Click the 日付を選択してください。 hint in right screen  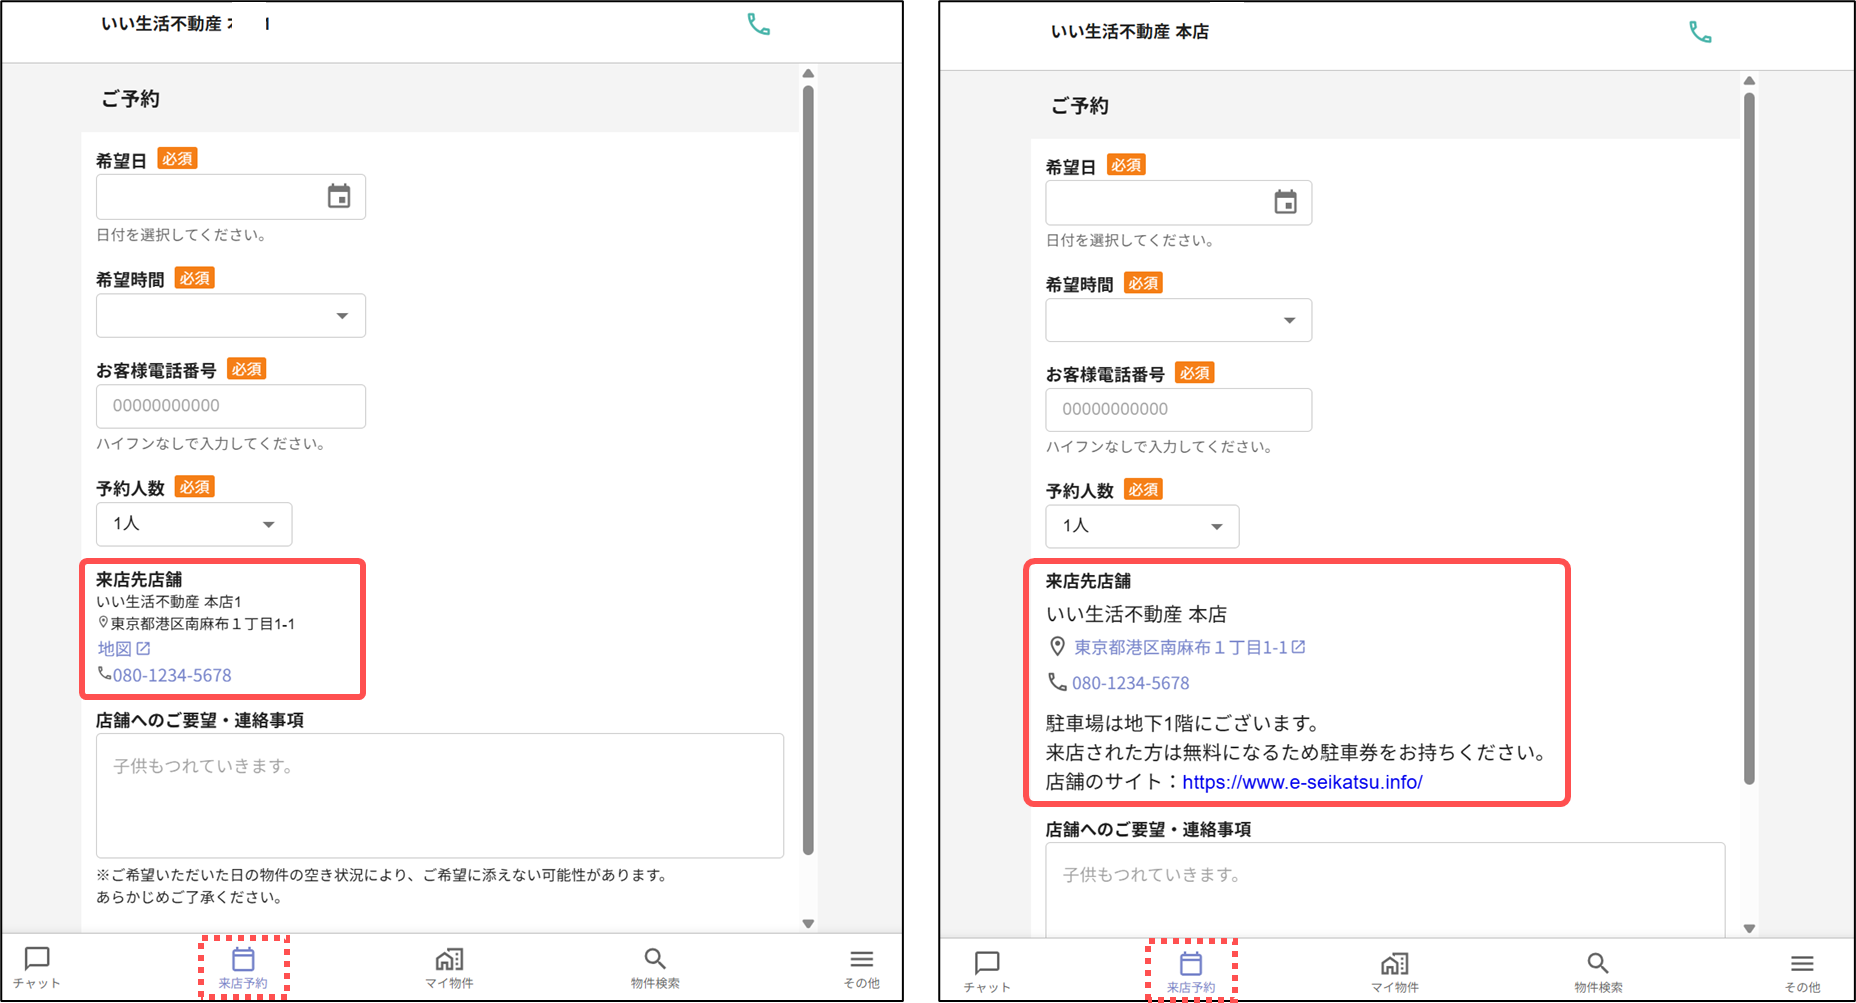tap(1132, 240)
